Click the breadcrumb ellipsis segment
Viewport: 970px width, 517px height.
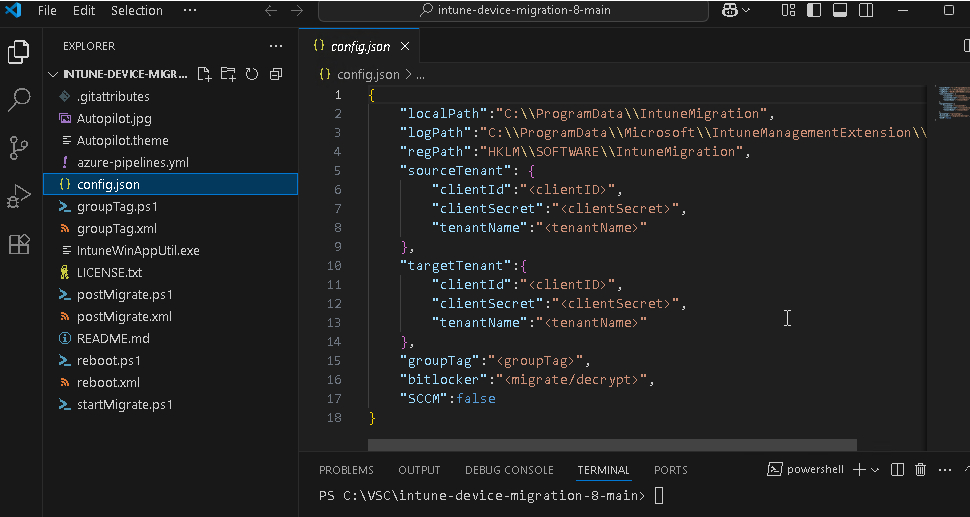click(x=420, y=75)
